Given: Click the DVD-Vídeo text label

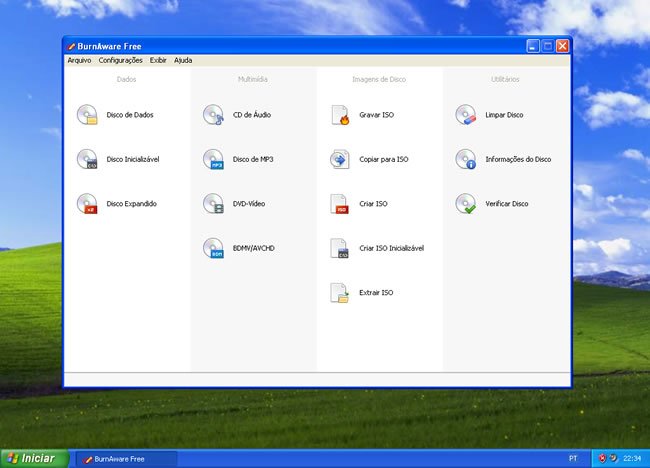Looking at the screenshot, I should 249,204.
